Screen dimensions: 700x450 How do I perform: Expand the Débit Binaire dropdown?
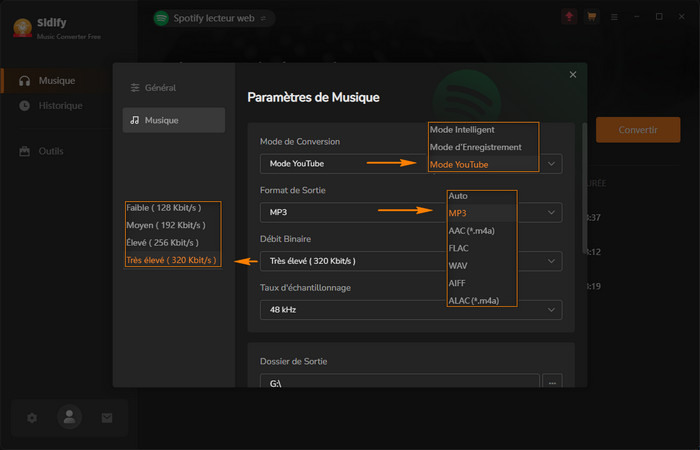410,261
